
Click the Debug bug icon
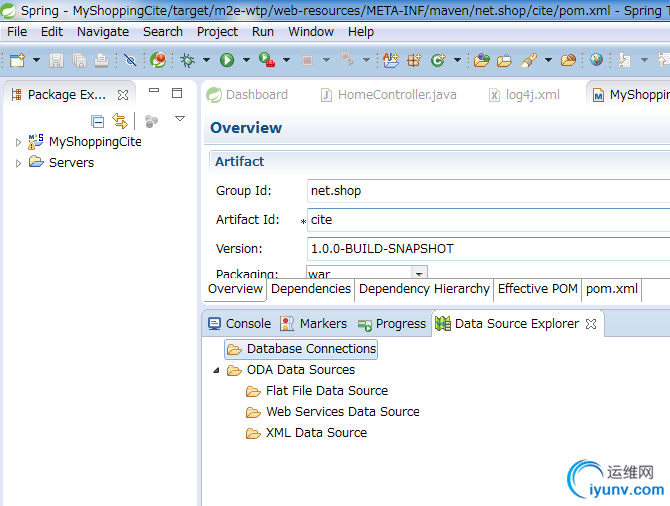[187, 60]
